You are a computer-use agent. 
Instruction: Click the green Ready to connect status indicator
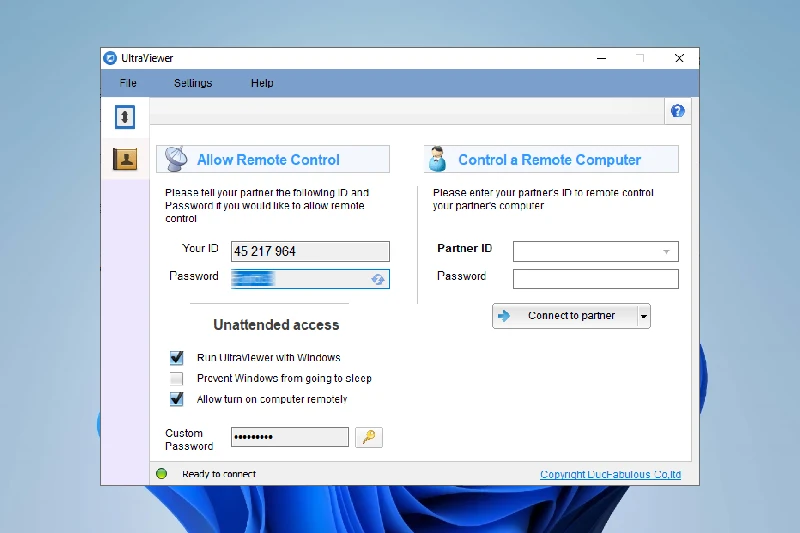(161, 474)
